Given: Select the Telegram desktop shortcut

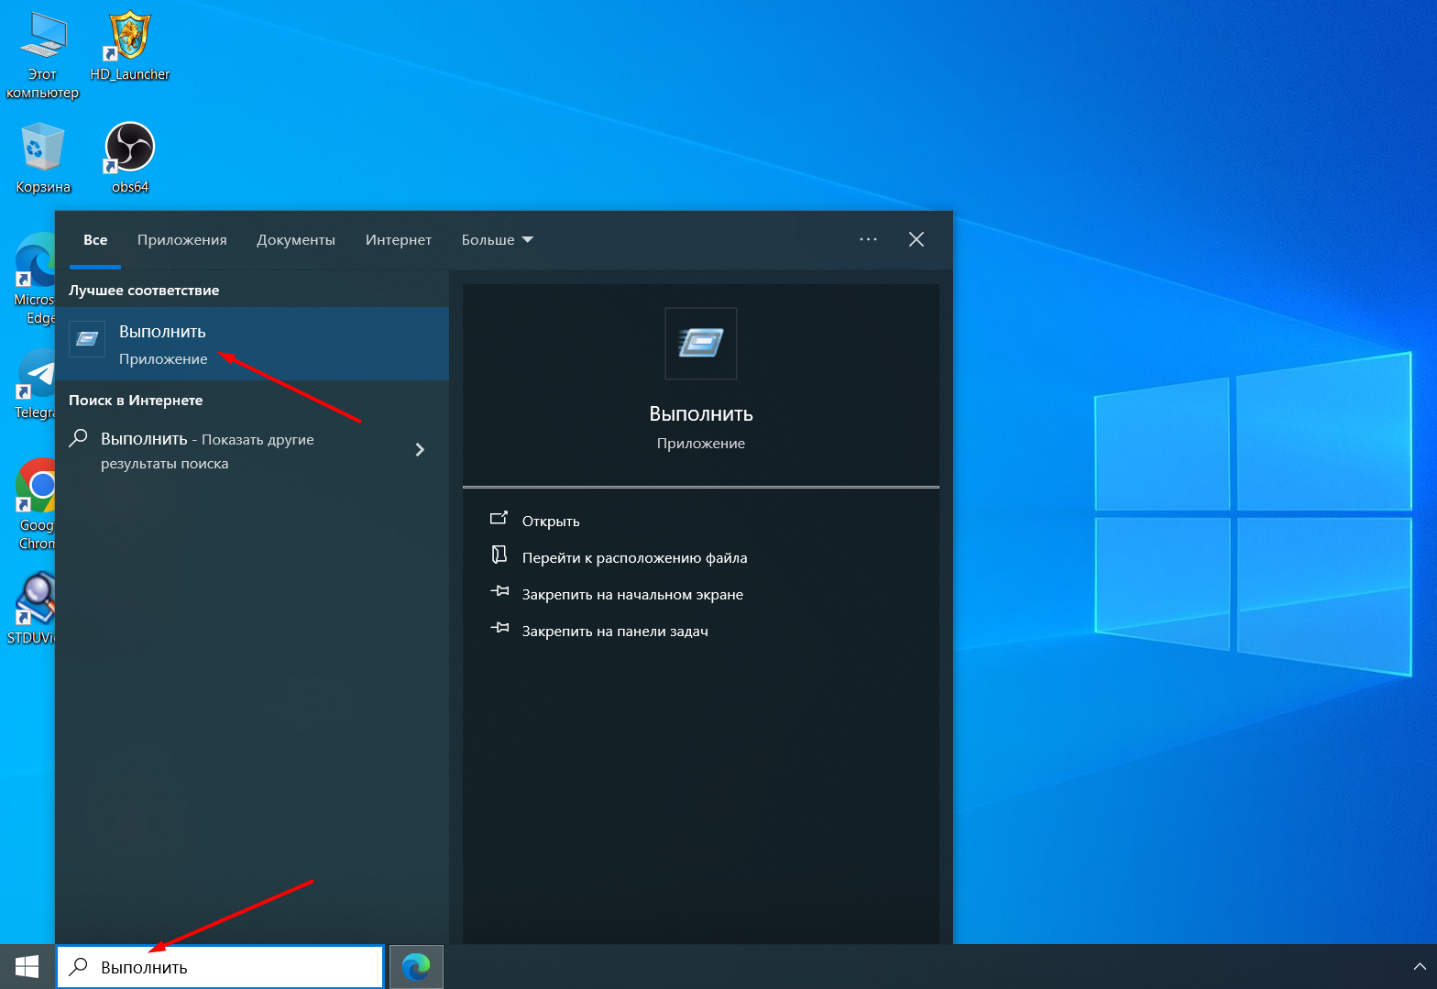Looking at the screenshot, I should (35, 385).
